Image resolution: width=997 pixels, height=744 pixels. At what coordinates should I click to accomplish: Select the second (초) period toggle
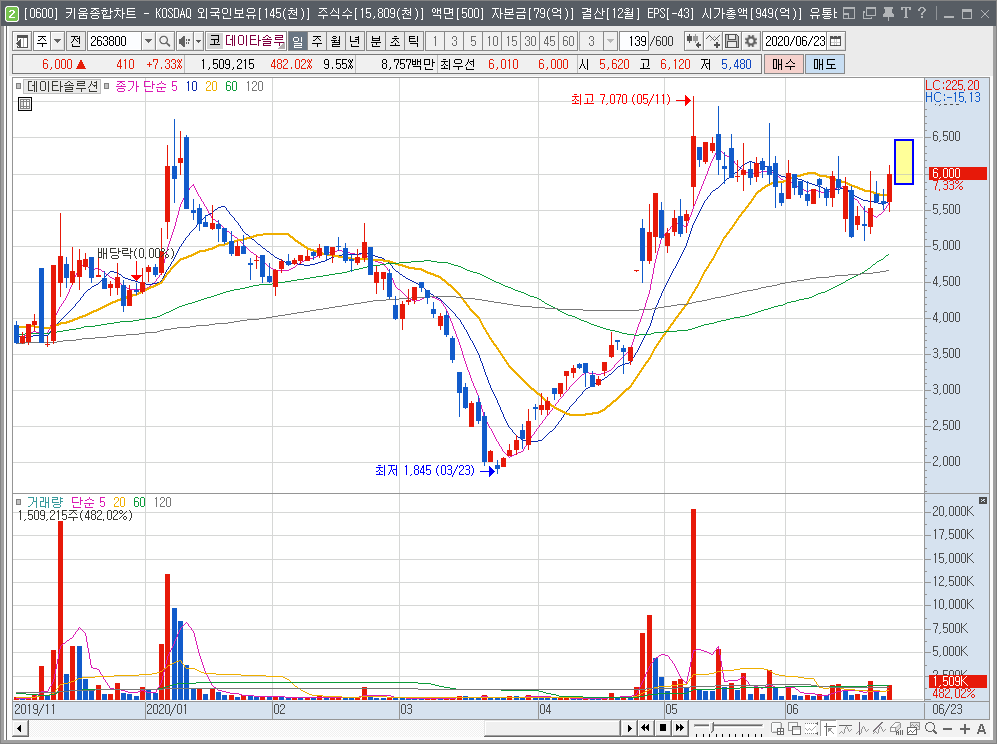click(395, 41)
